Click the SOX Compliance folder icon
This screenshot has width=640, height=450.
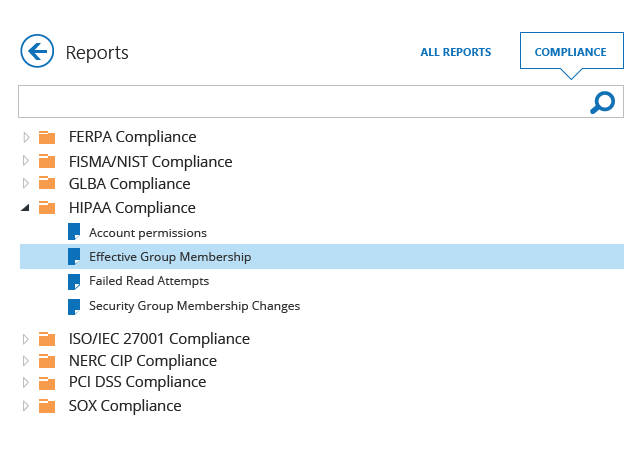[x=47, y=406]
